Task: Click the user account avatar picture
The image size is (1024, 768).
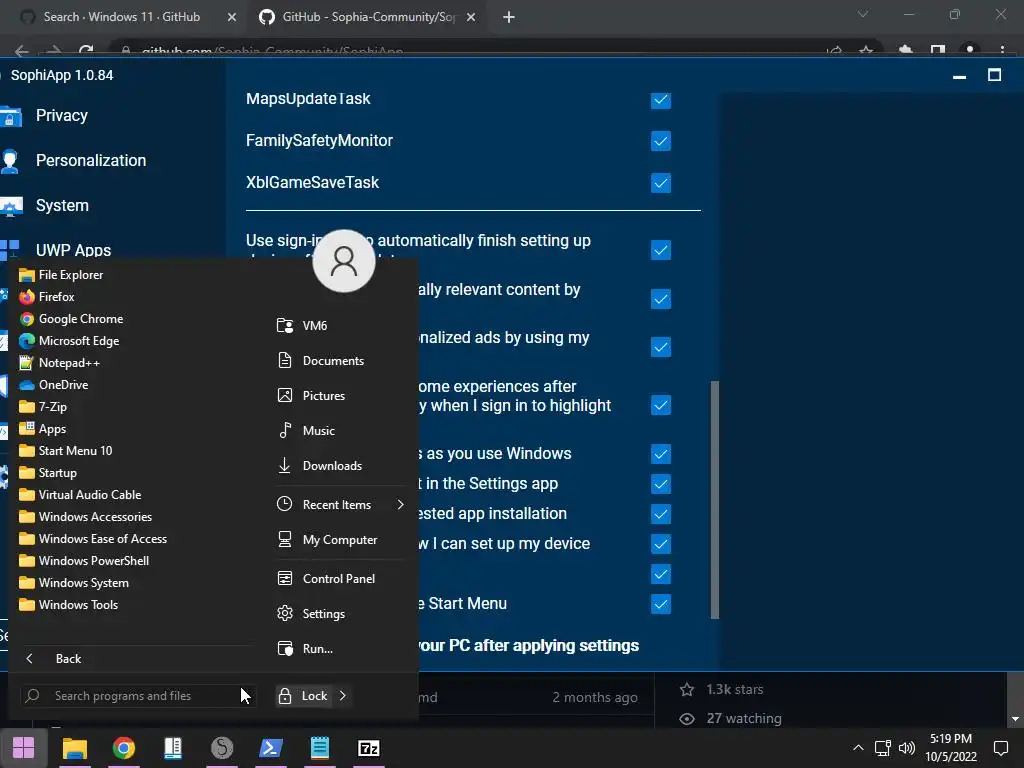Action: [x=344, y=261]
